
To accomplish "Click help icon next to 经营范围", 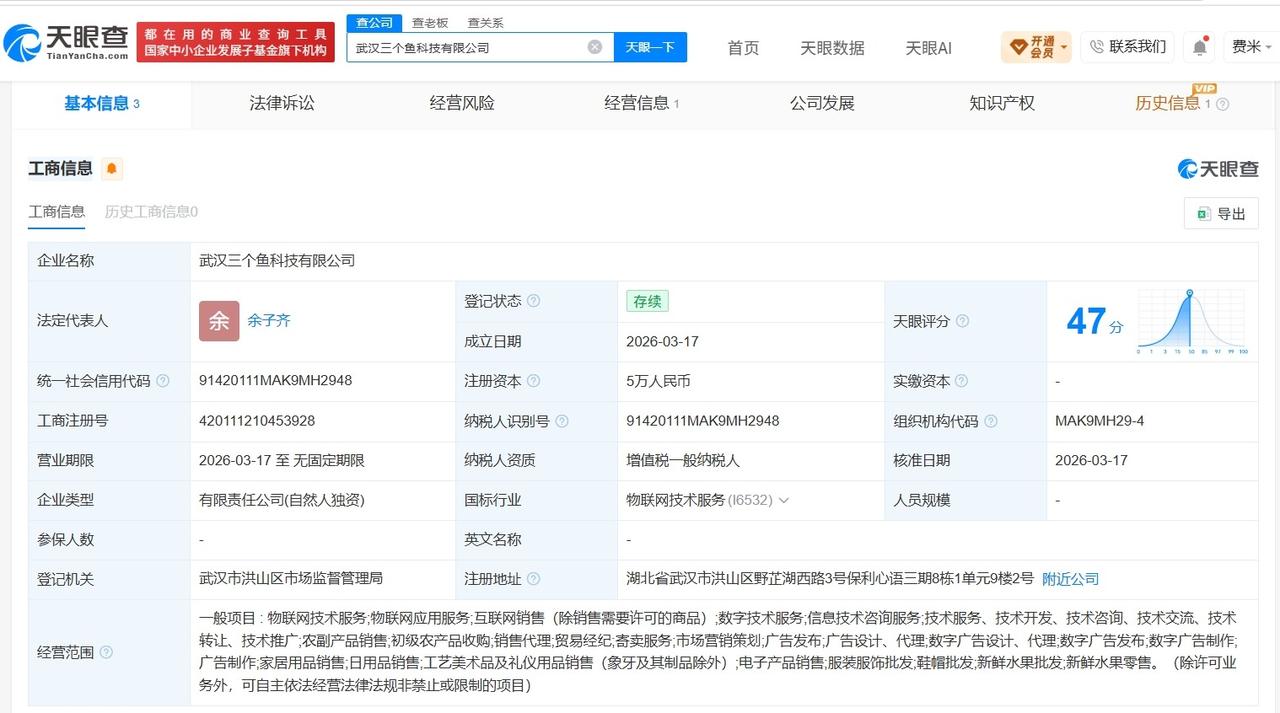I will click(106, 652).
